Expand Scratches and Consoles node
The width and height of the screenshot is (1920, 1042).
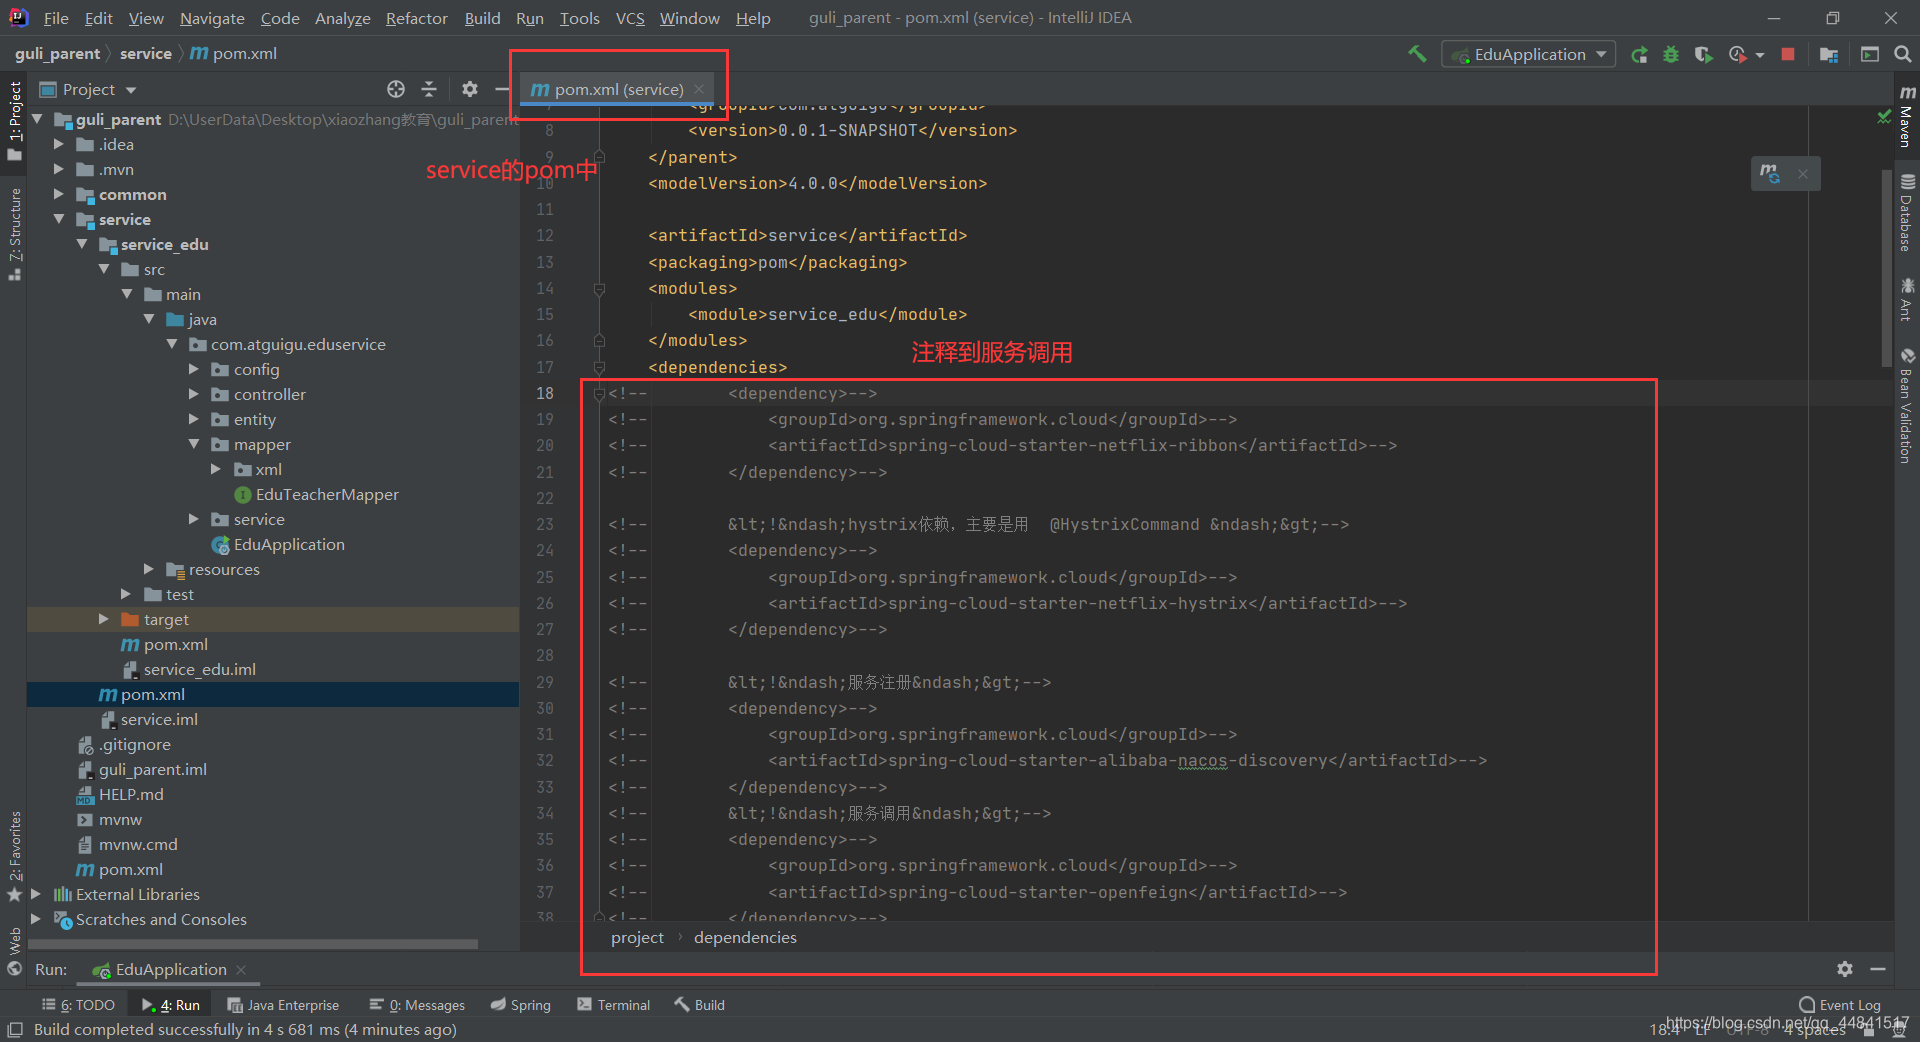[37, 919]
